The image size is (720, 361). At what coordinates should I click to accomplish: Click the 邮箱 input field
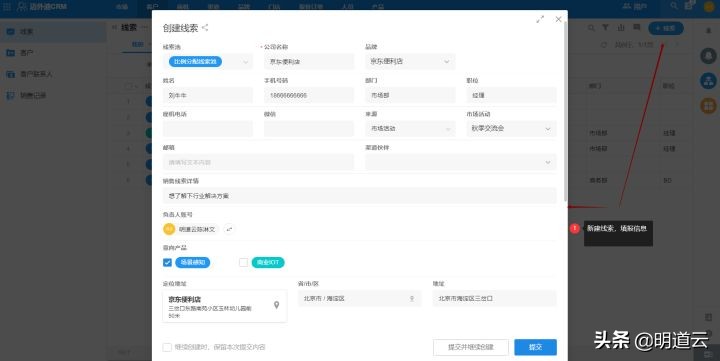(x=258, y=162)
